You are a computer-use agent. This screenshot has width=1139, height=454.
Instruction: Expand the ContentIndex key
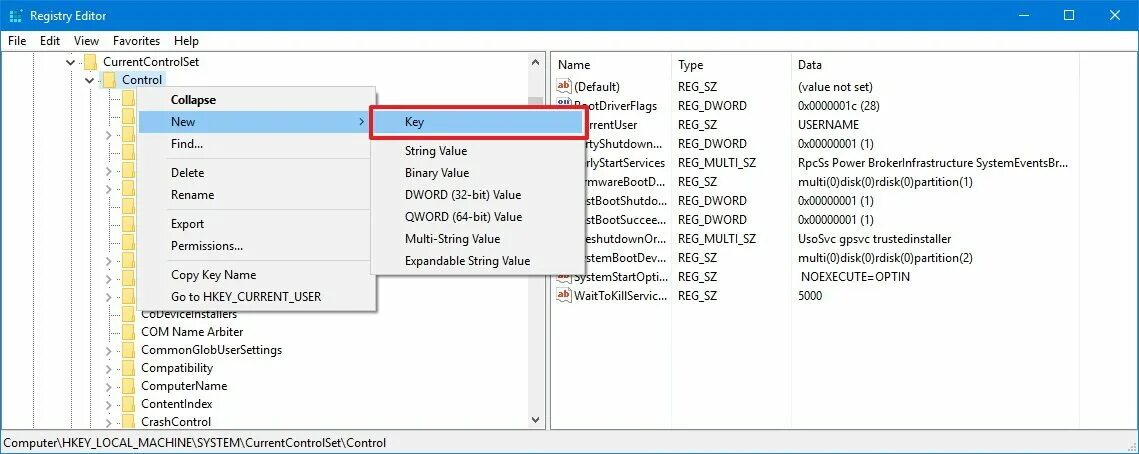click(x=109, y=404)
